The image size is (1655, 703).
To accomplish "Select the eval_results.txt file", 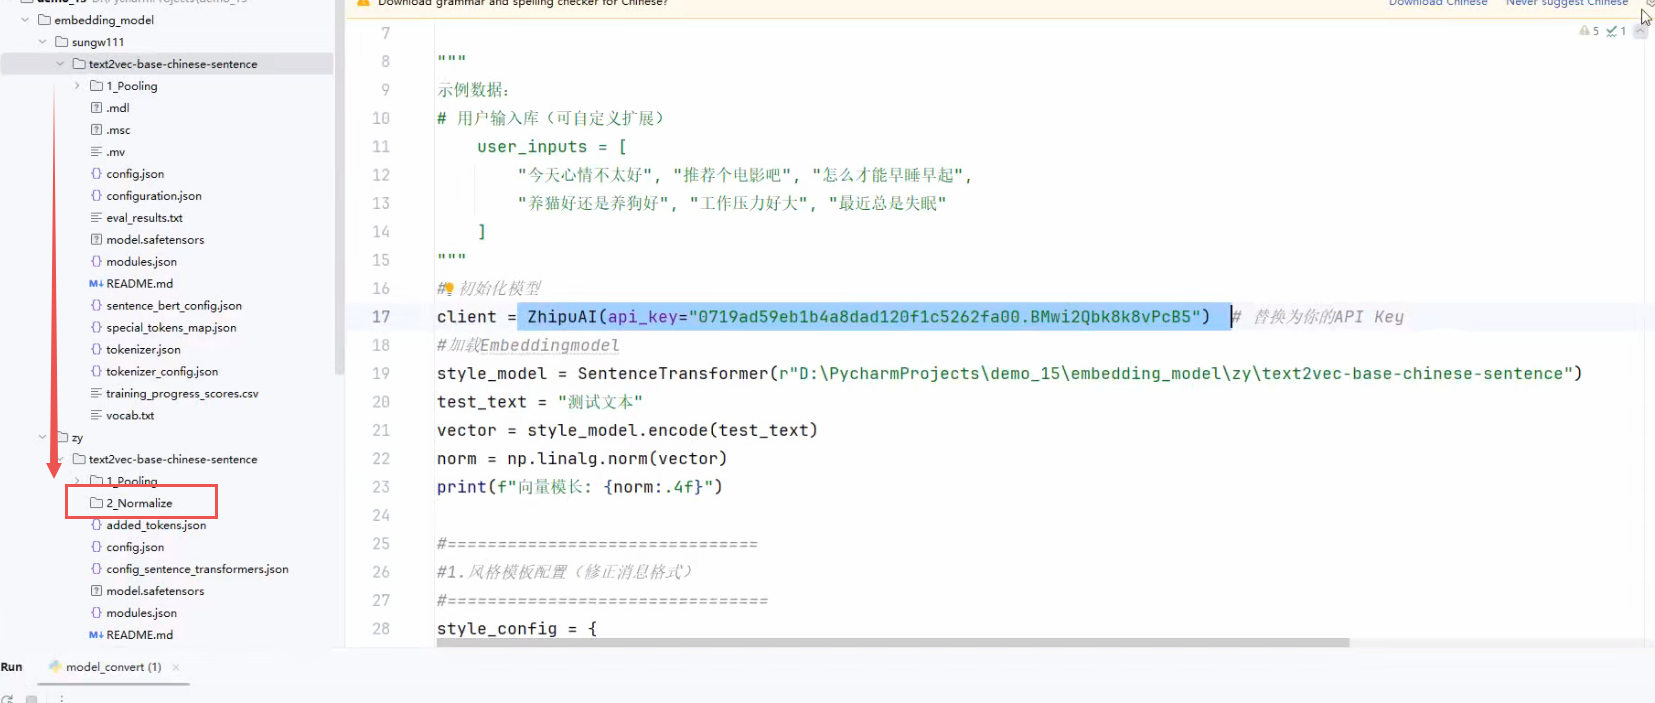I will point(144,218).
